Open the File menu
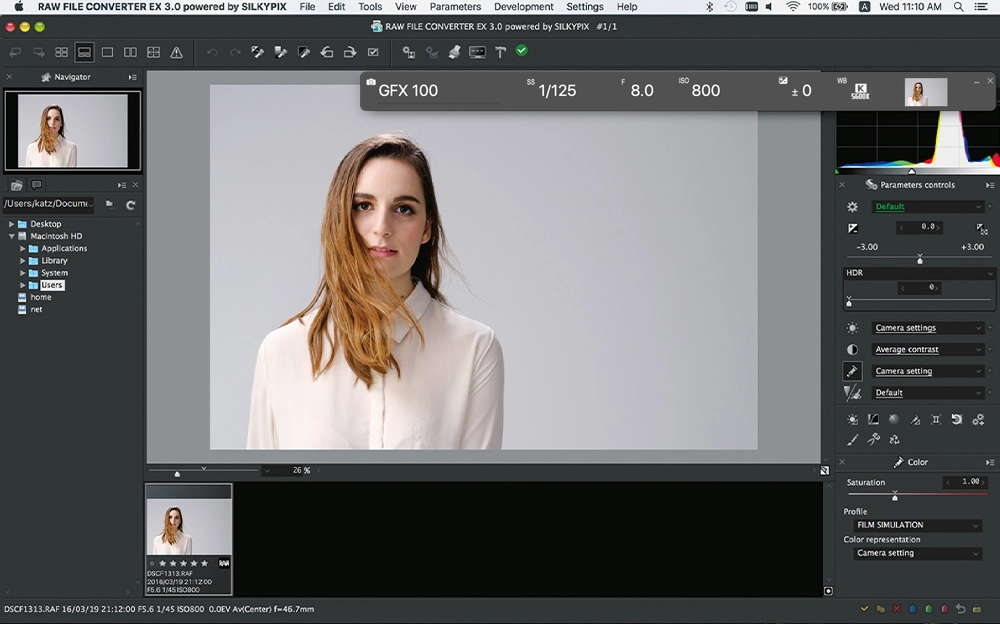This screenshot has height=624, width=1000. click(307, 6)
